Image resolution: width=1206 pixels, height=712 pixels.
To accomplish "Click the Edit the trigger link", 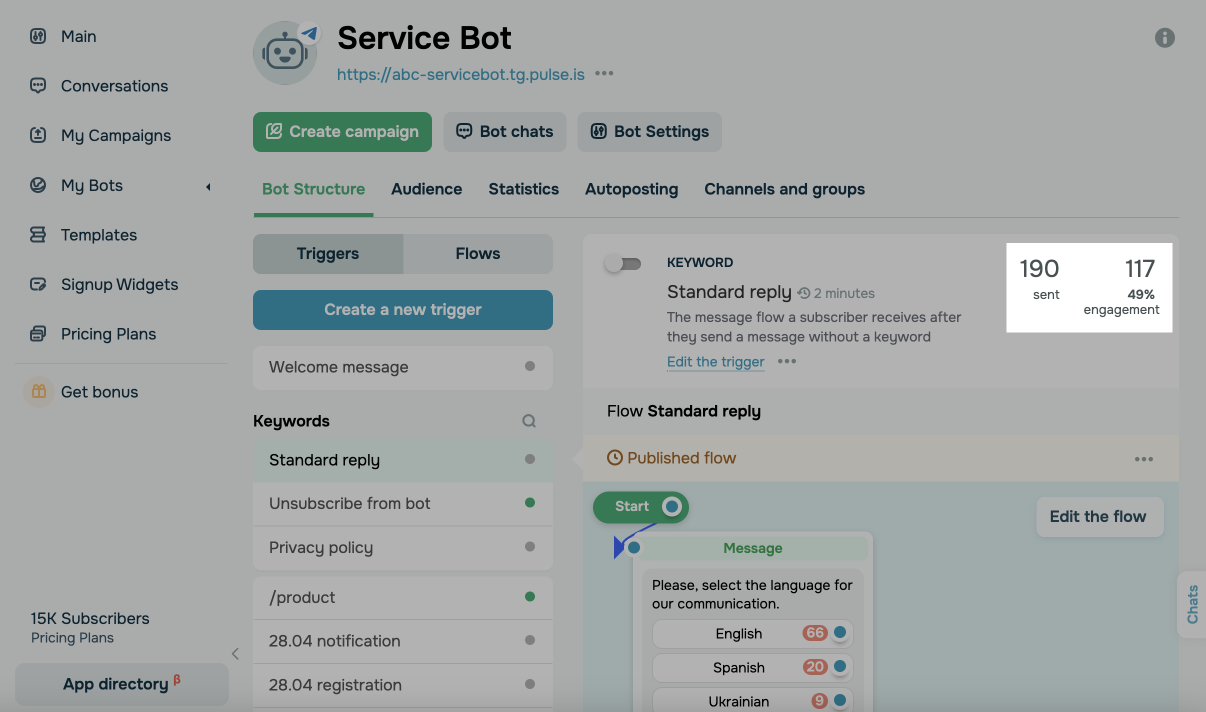I will pos(715,362).
